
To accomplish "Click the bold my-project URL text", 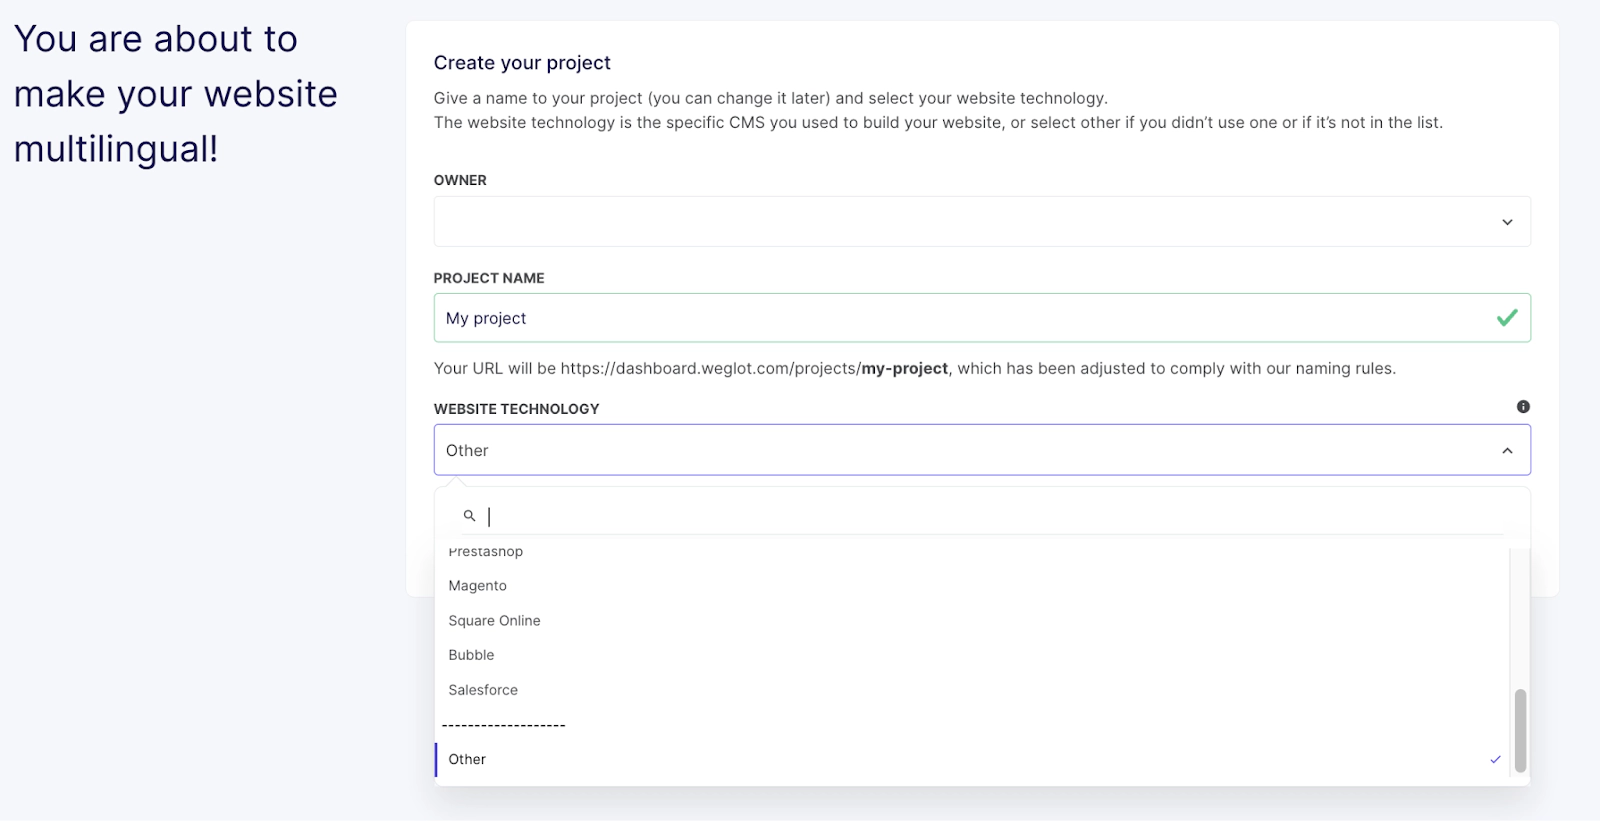I will 904,369.
